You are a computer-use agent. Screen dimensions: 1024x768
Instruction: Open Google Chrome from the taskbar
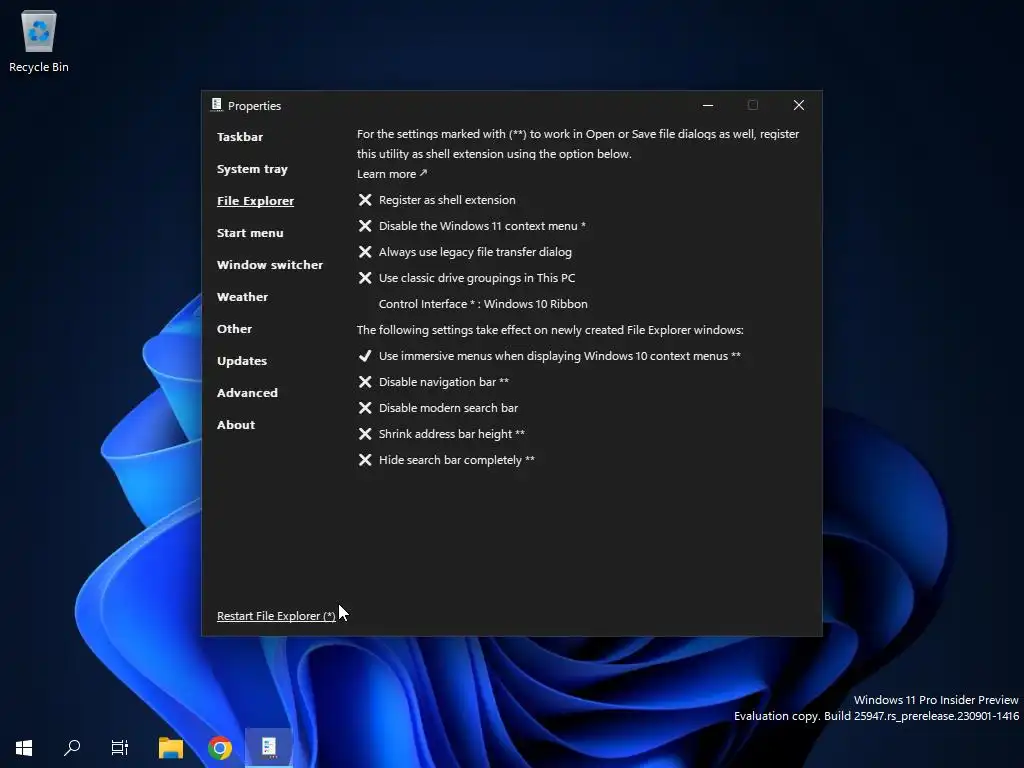point(219,747)
